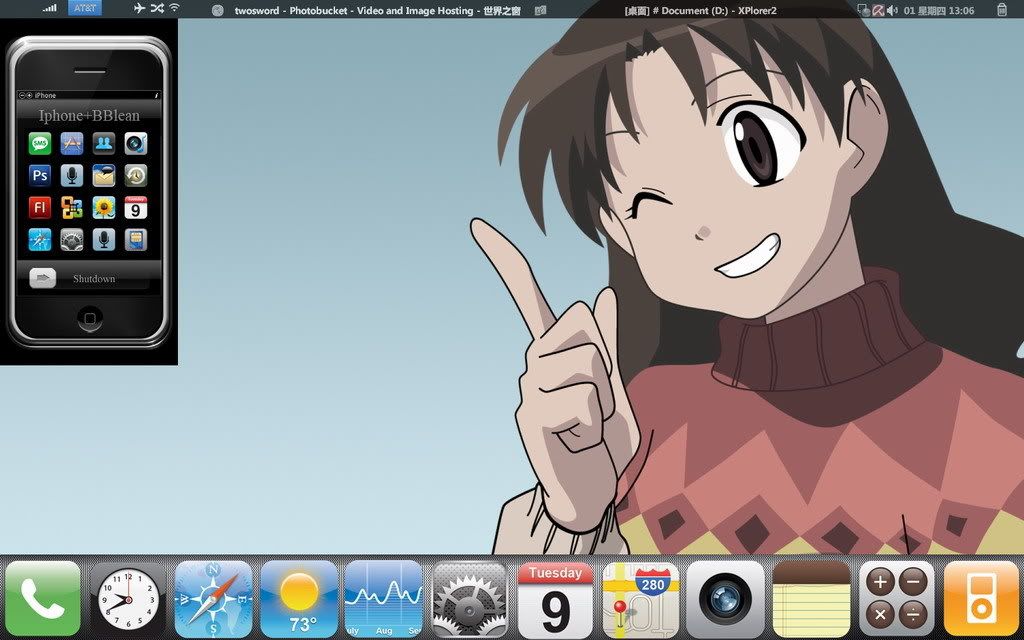Open the Maps 280 icon in the dock
Screen dimensions: 1024x640
pos(641,599)
